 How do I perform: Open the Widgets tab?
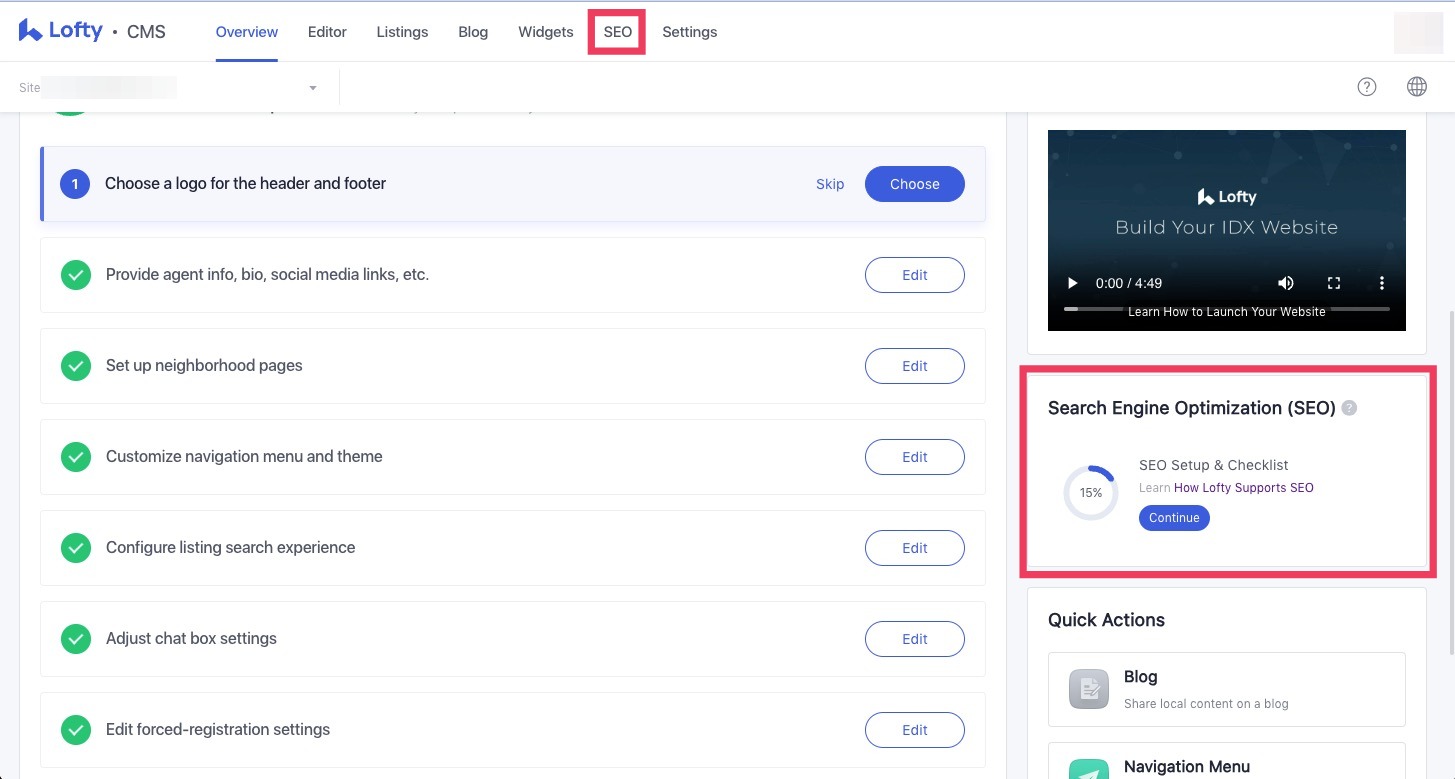tap(546, 32)
